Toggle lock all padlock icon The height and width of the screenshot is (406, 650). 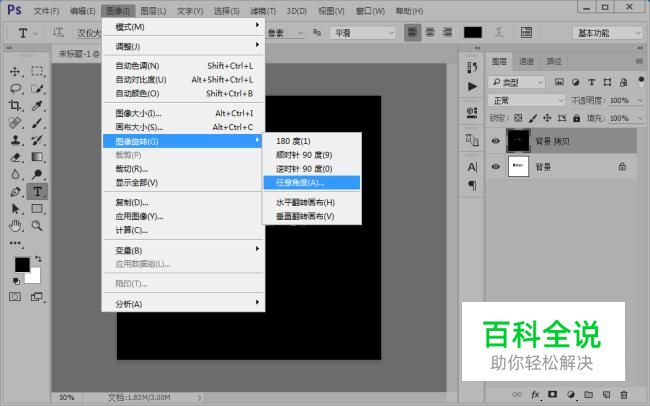pos(576,118)
